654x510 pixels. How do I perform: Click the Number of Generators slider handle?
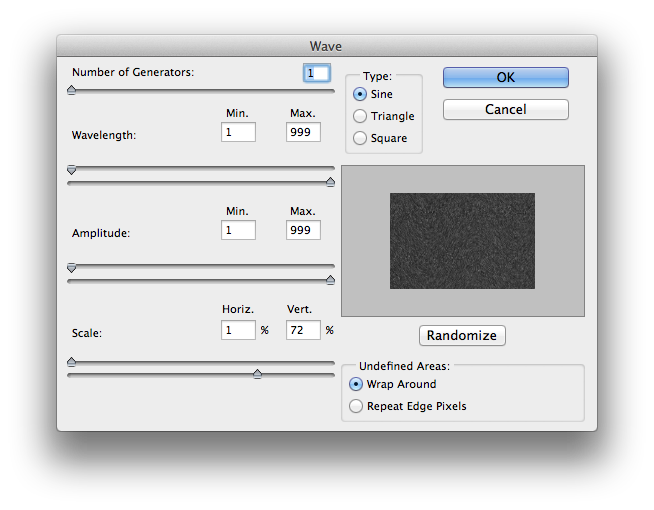[x=71, y=90]
